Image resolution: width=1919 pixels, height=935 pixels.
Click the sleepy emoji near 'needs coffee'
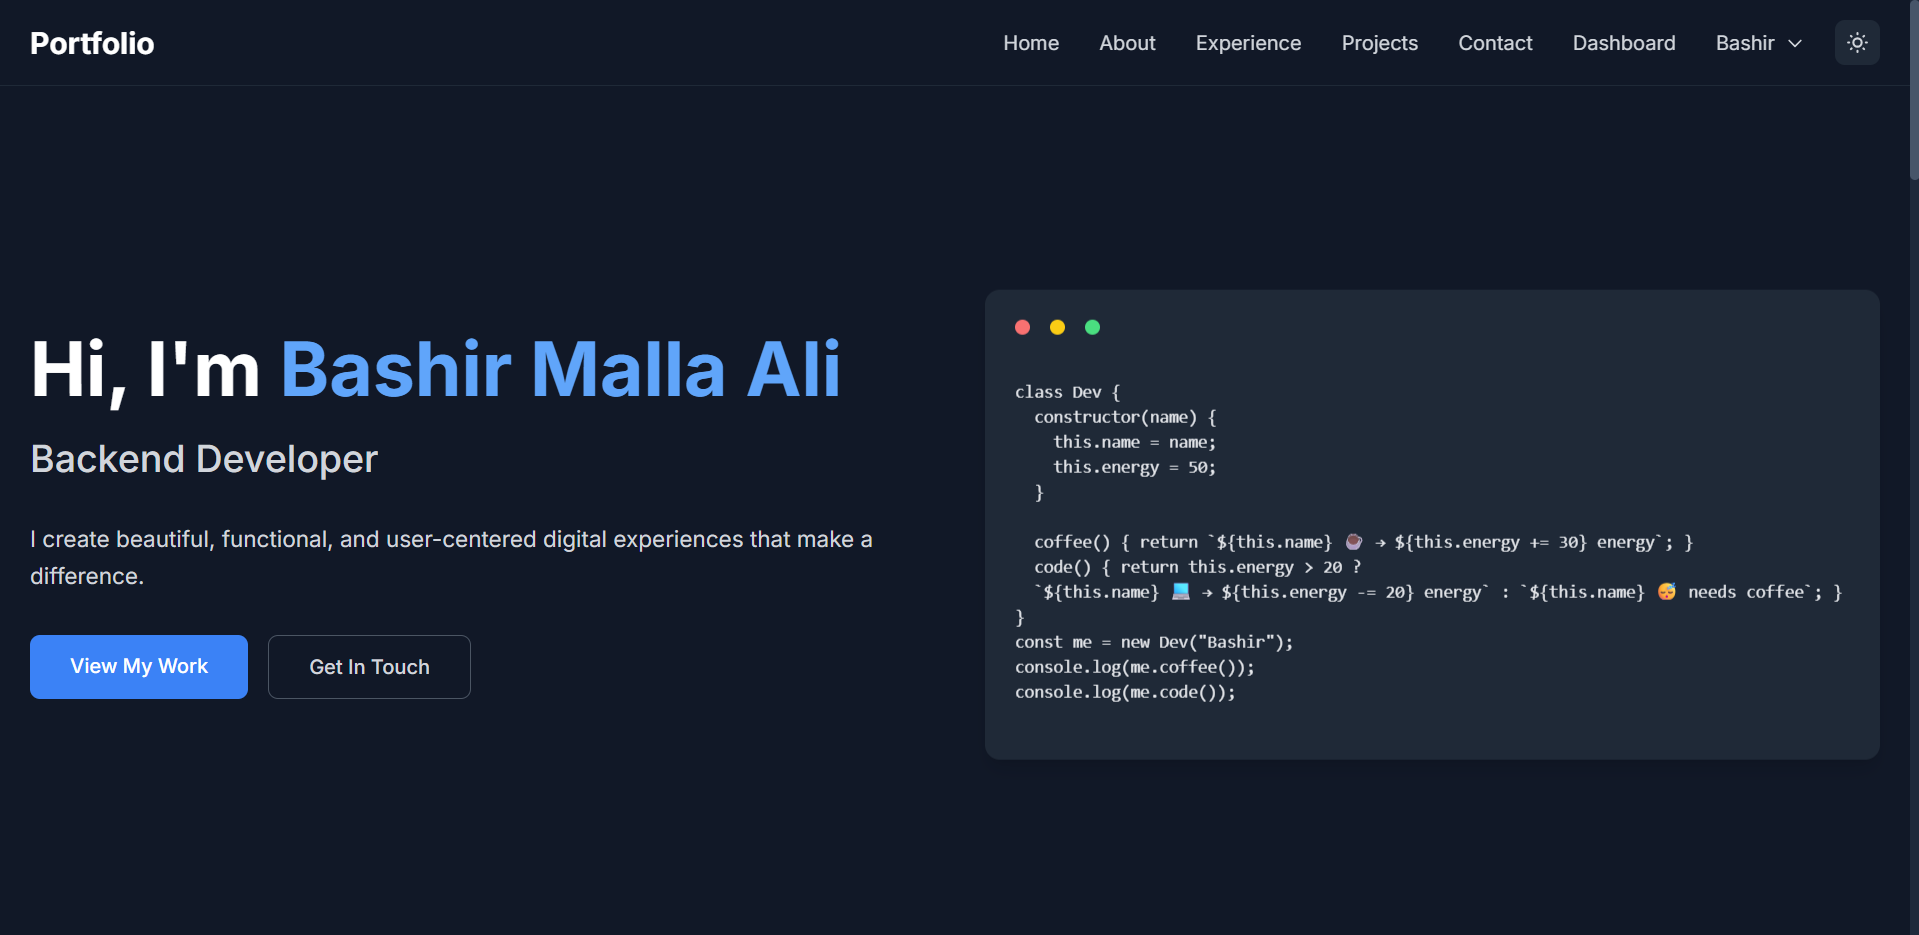[1666, 591]
